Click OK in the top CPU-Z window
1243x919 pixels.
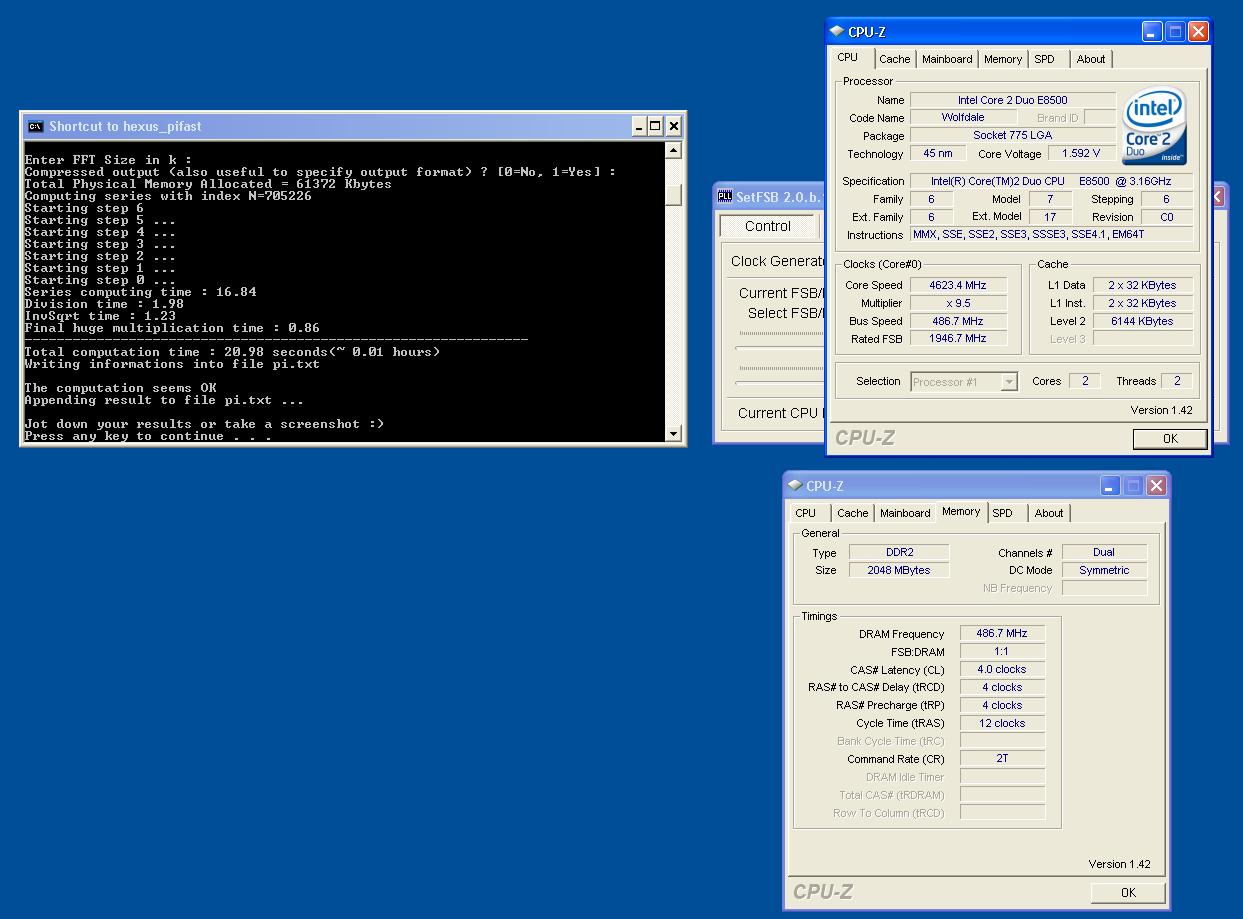tap(1170, 438)
